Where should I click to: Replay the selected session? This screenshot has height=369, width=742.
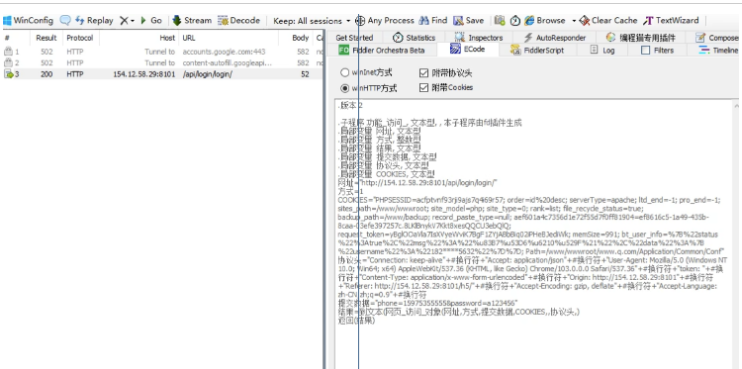coord(94,21)
